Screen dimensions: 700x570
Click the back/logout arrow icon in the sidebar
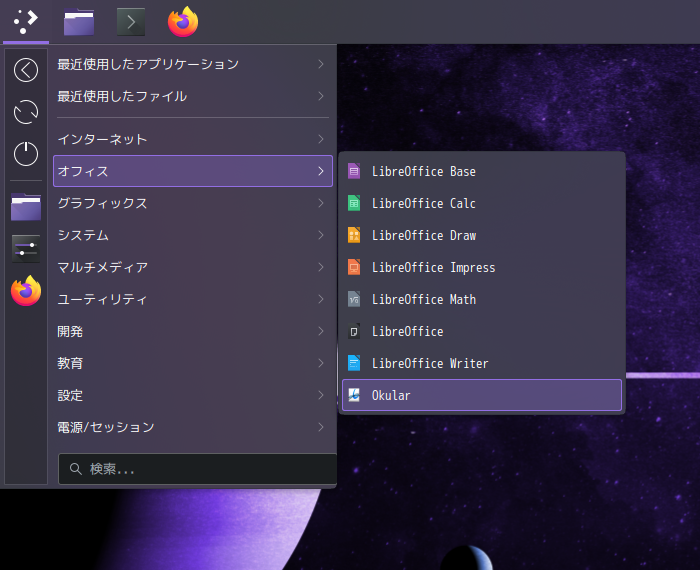tap(26, 70)
